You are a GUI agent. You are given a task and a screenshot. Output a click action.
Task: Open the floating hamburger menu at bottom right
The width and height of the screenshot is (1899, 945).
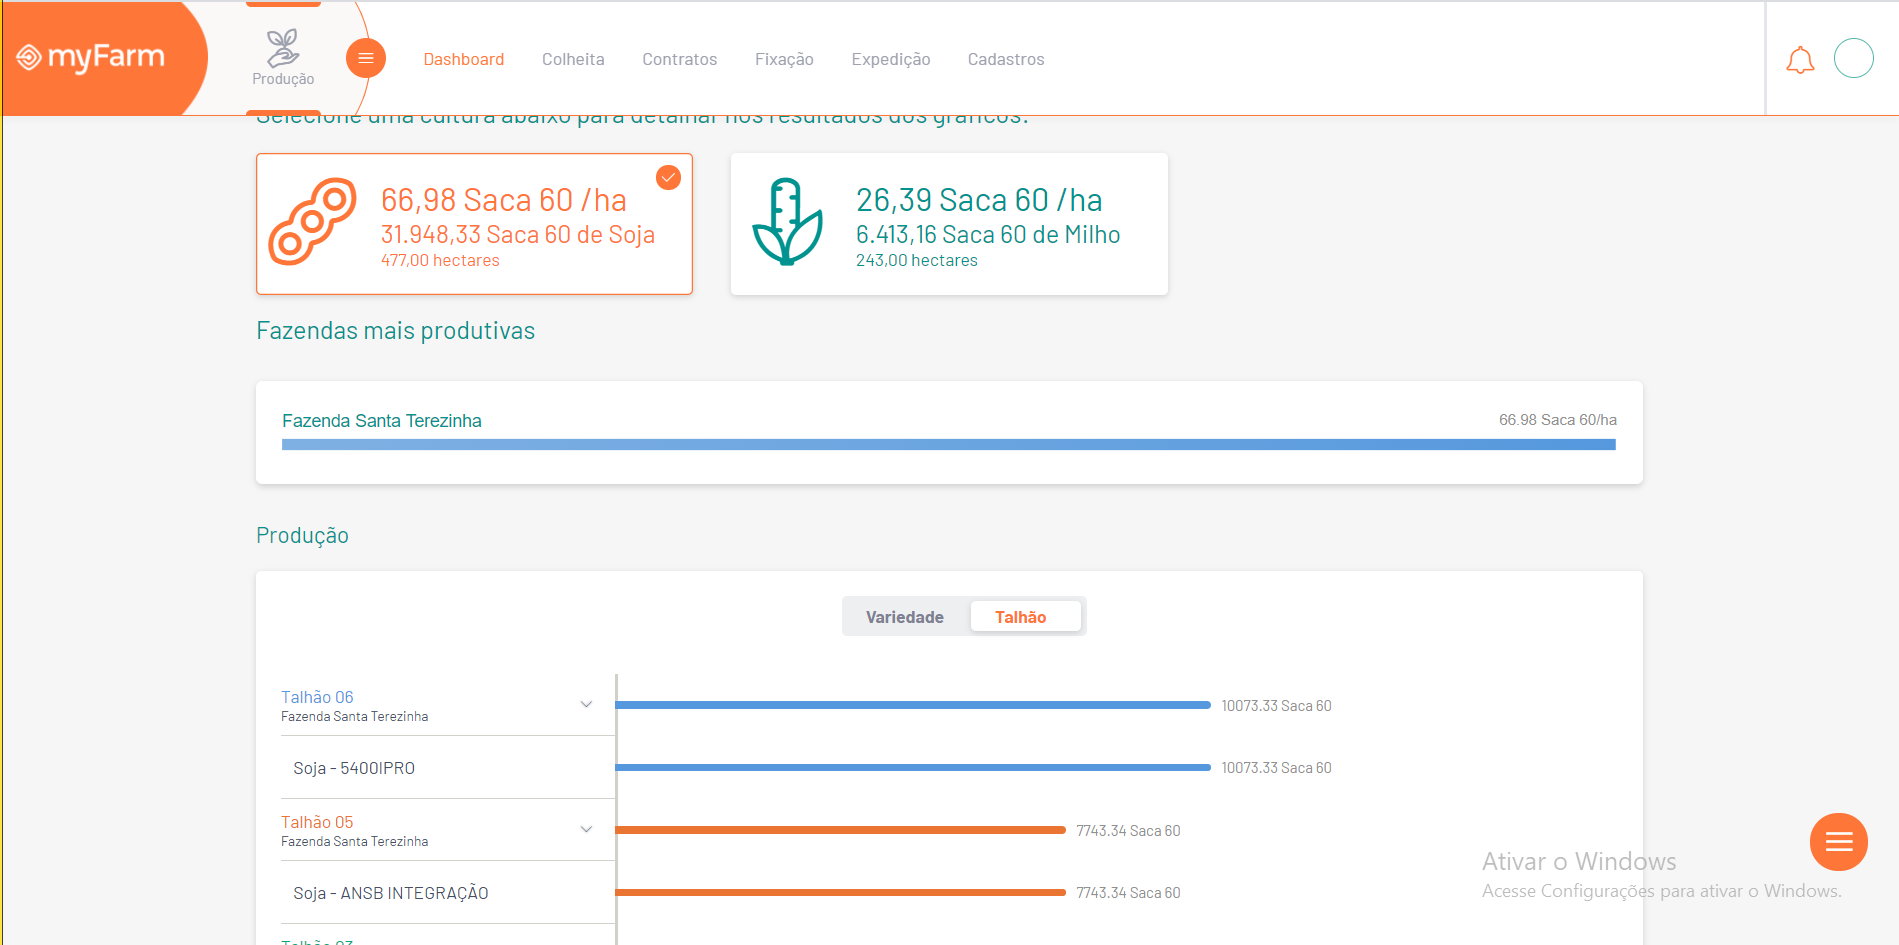click(1838, 841)
